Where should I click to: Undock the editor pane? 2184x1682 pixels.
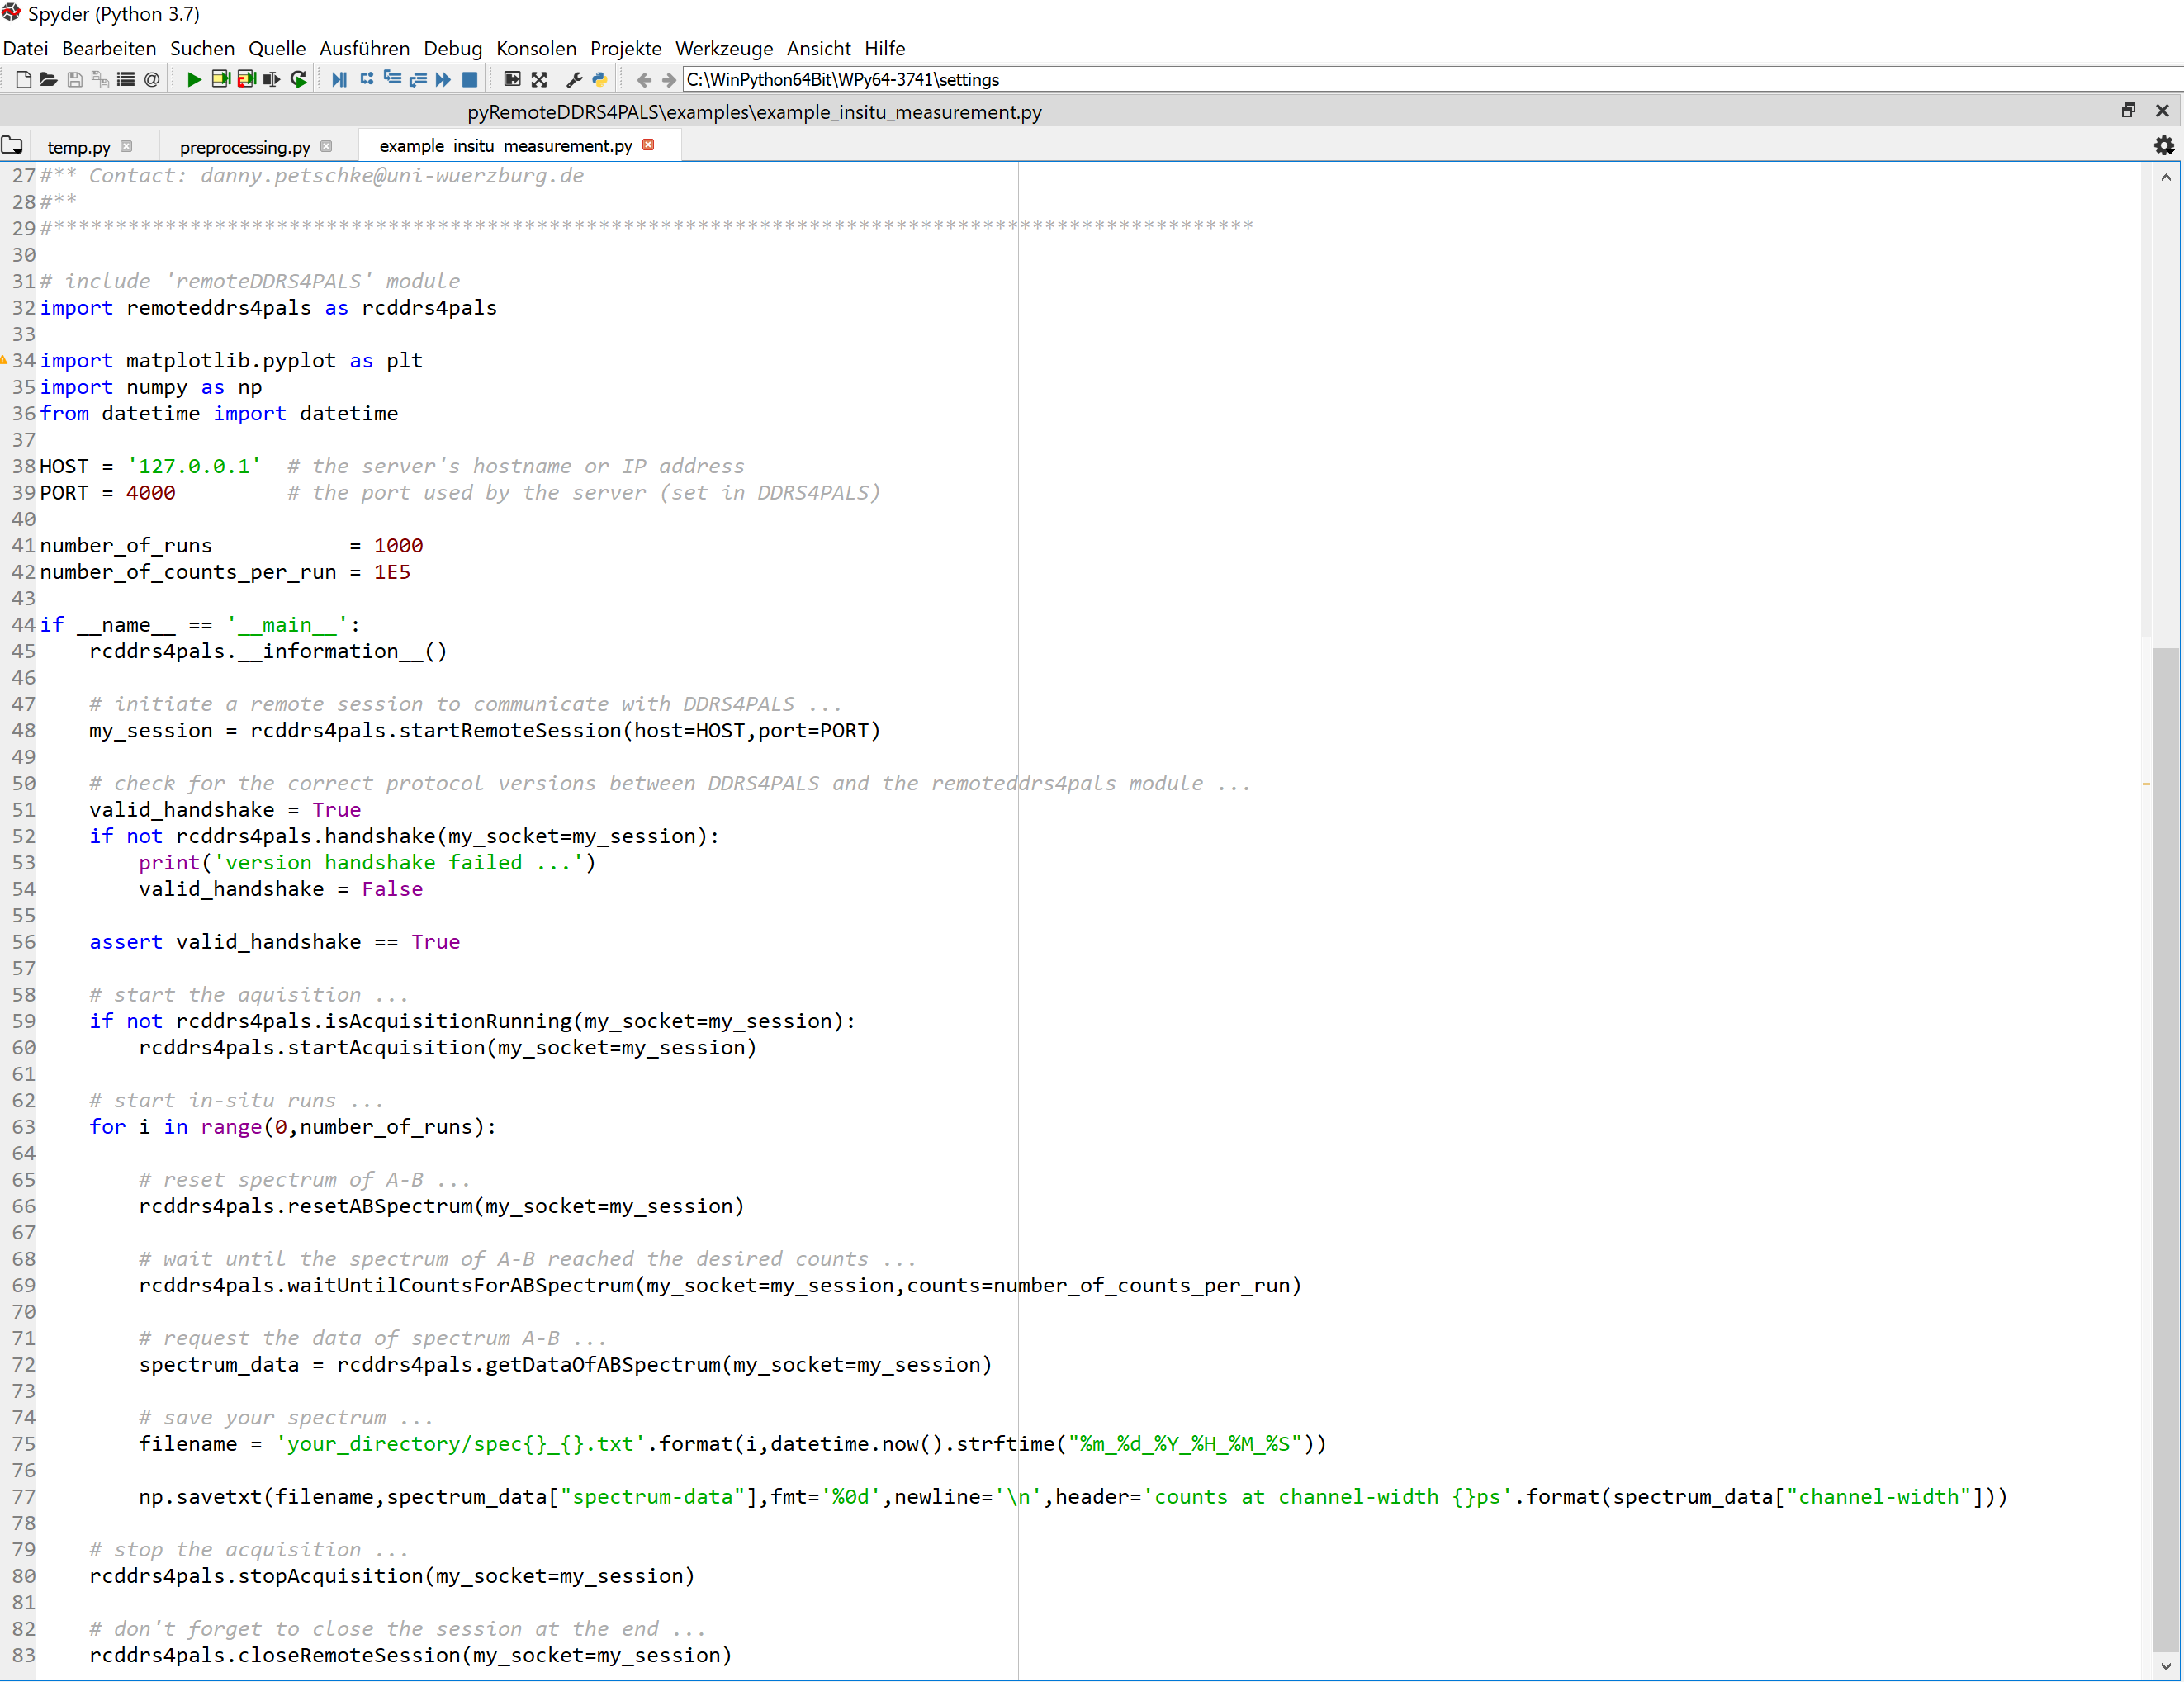(2128, 111)
